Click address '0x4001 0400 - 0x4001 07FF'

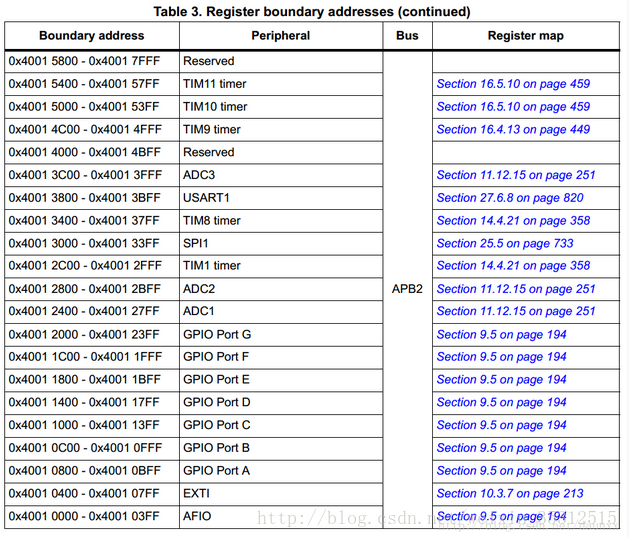coord(84,493)
